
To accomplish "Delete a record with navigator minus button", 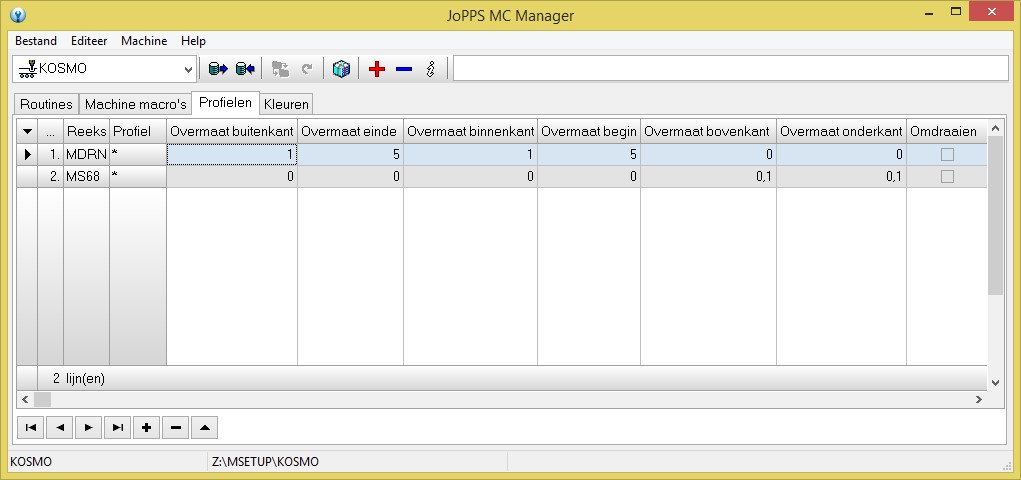I will pos(175,427).
